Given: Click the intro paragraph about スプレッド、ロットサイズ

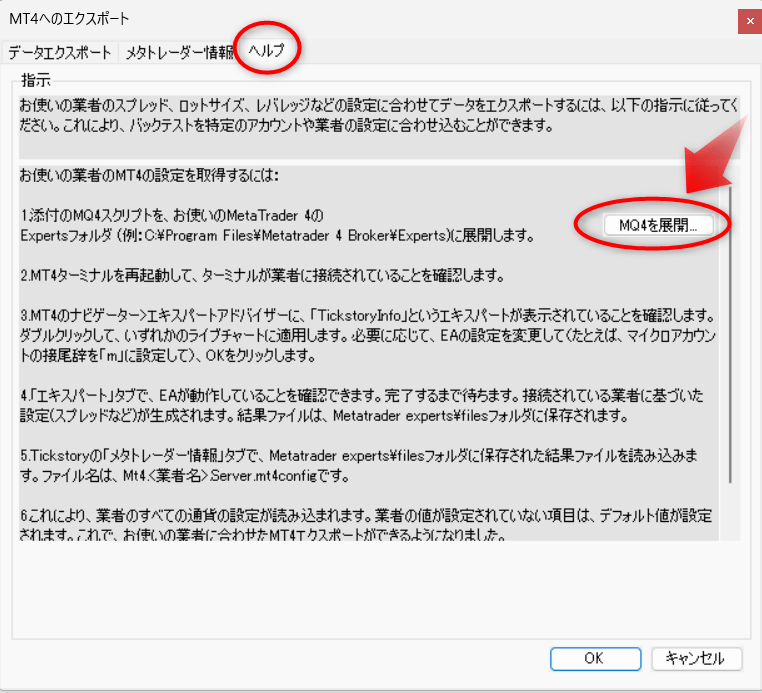Looking at the screenshot, I should click(x=379, y=115).
